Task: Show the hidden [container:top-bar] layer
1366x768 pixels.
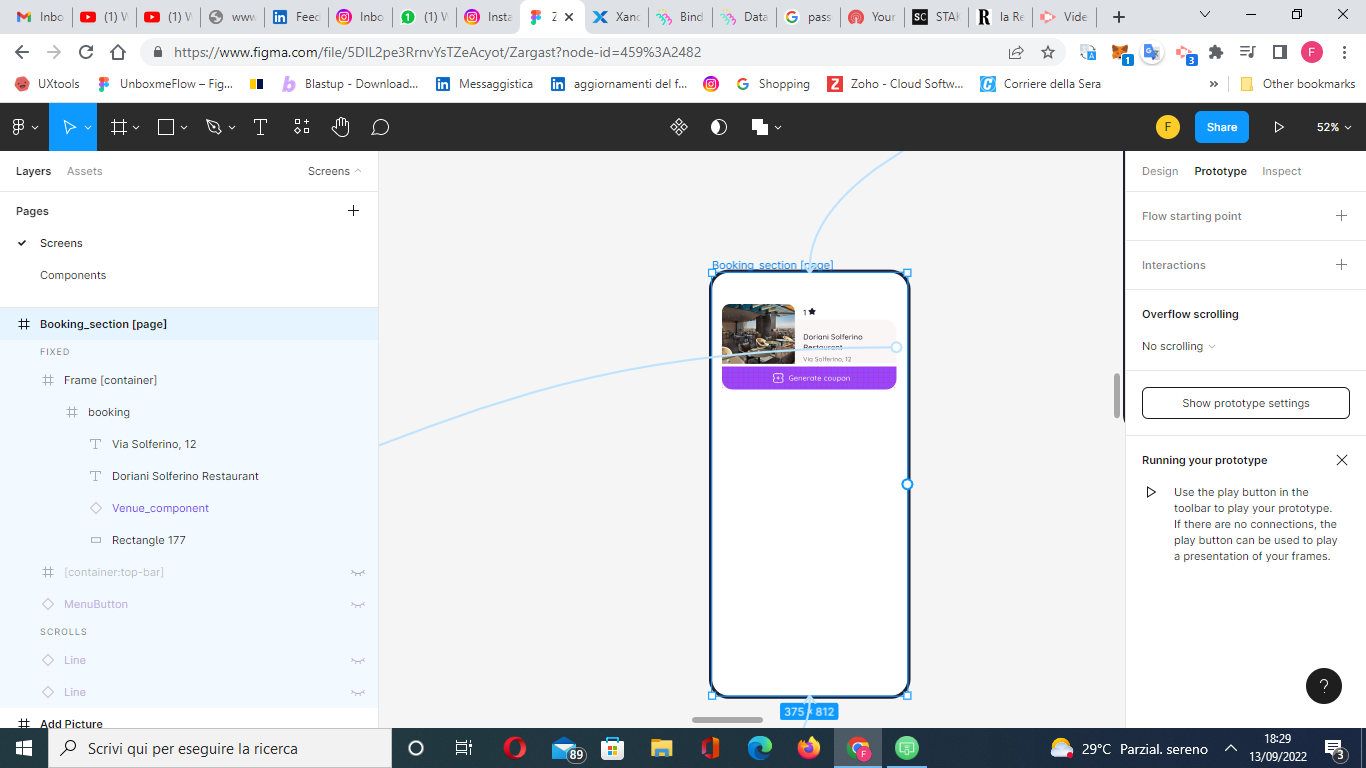Action: pyautogui.click(x=357, y=572)
